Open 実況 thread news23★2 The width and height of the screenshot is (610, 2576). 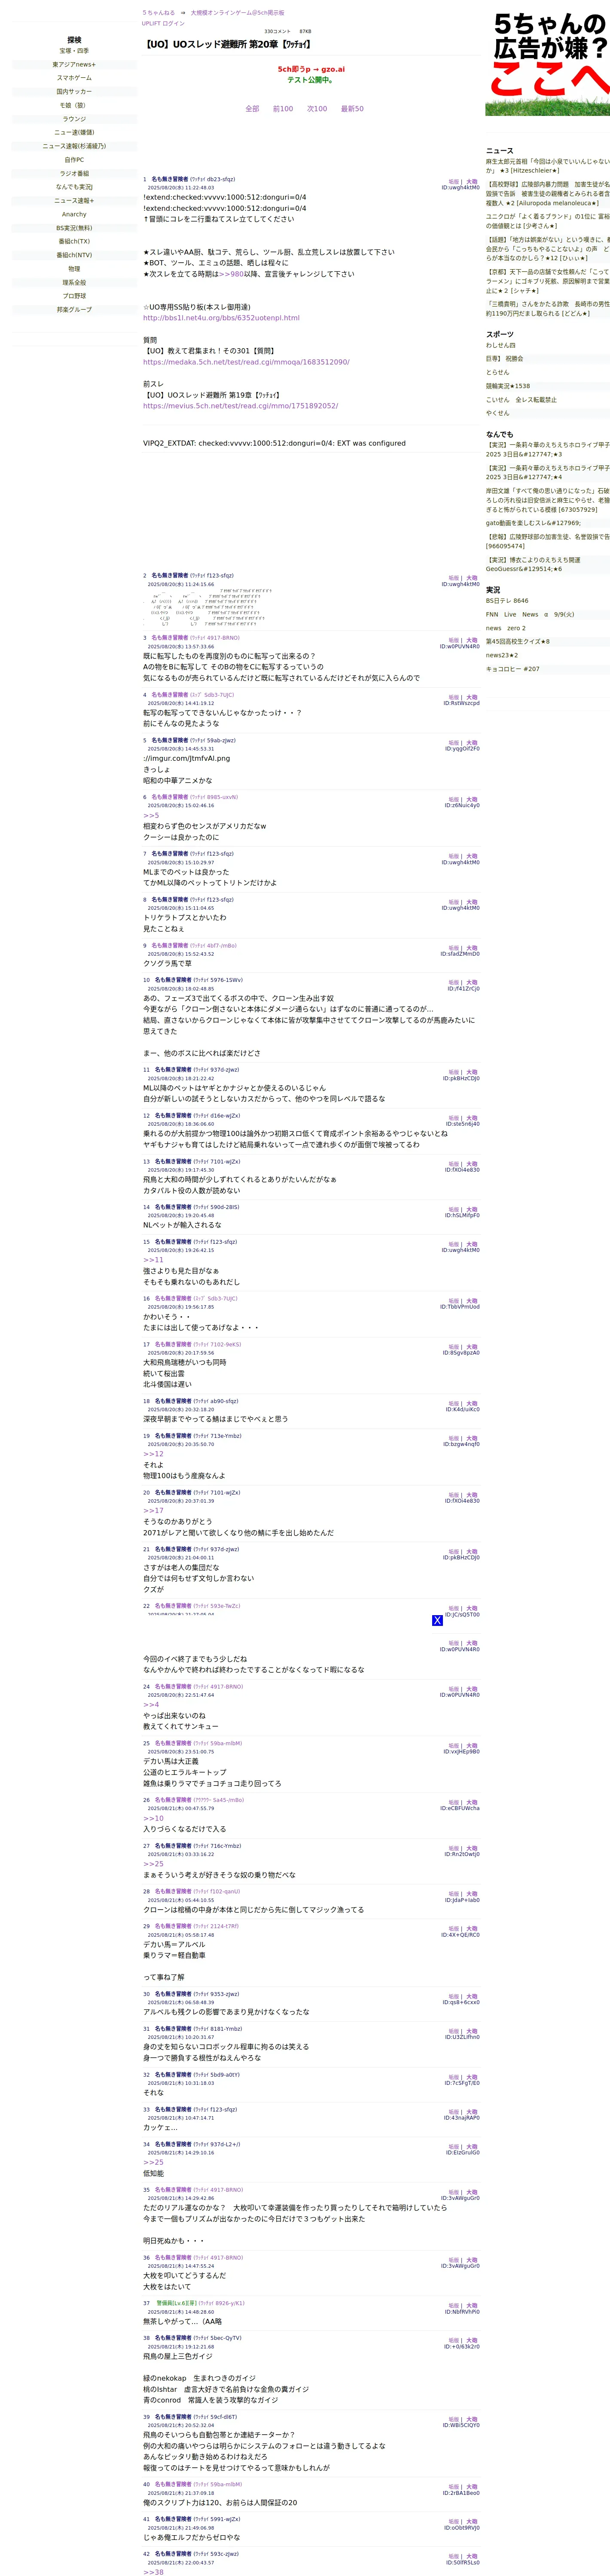(x=502, y=656)
